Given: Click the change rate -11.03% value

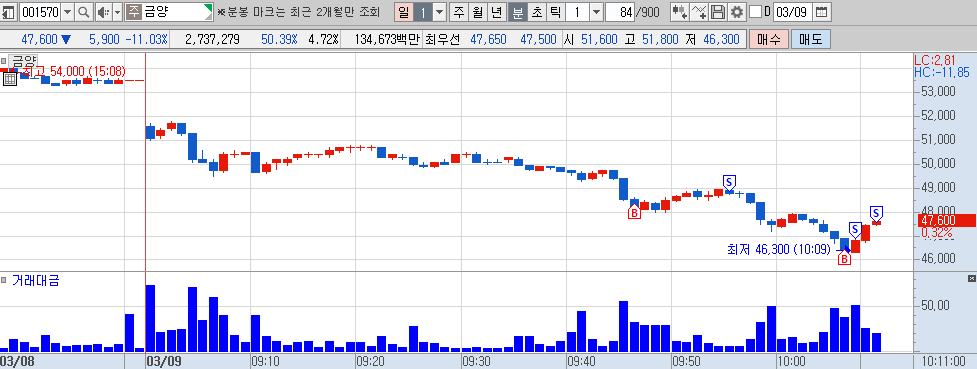Looking at the screenshot, I should [146, 39].
